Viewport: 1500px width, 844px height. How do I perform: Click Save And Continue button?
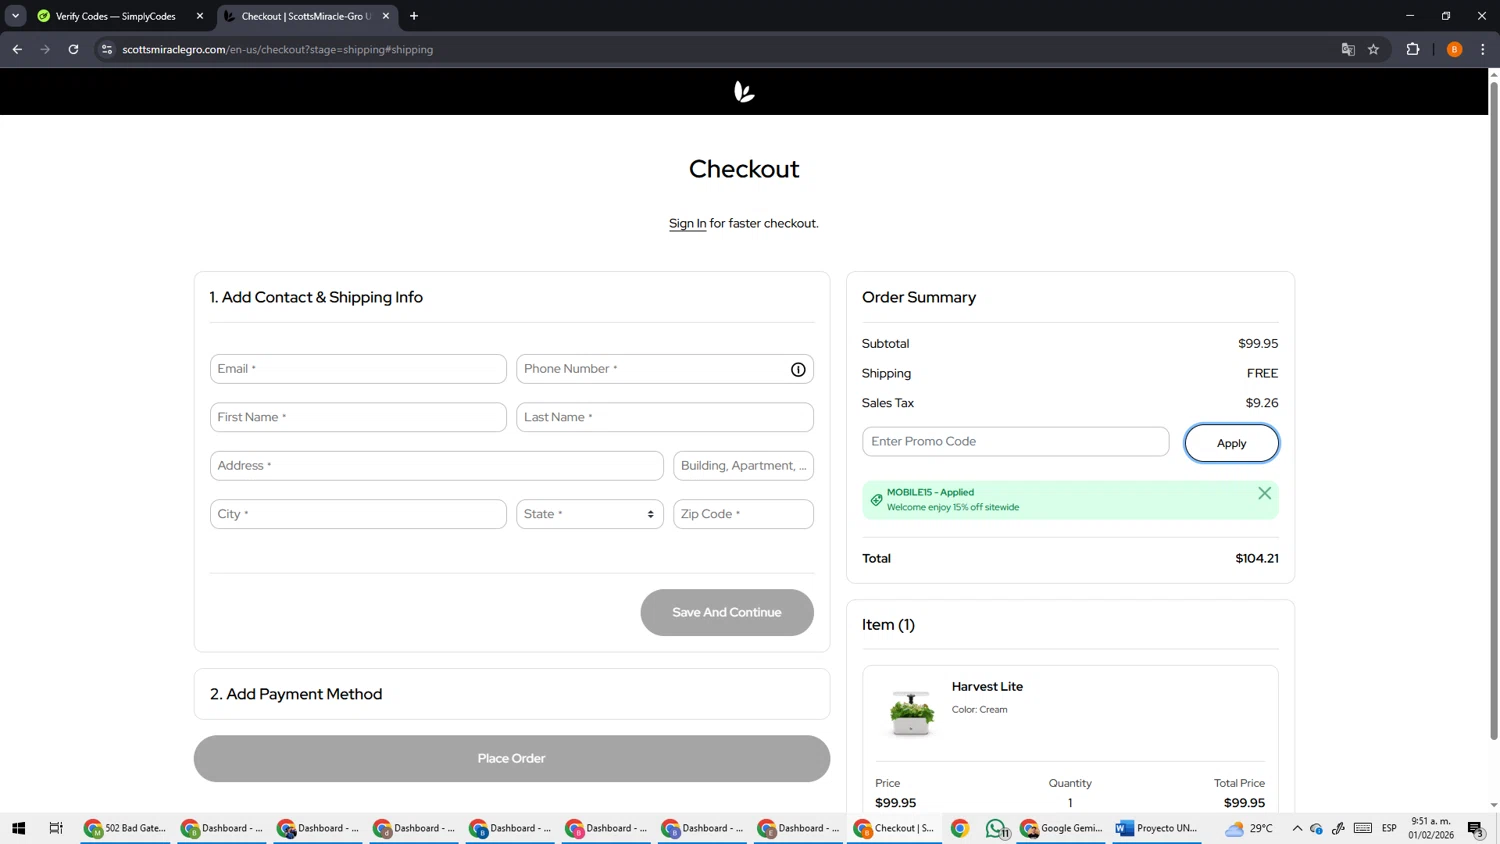pos(727,612)
